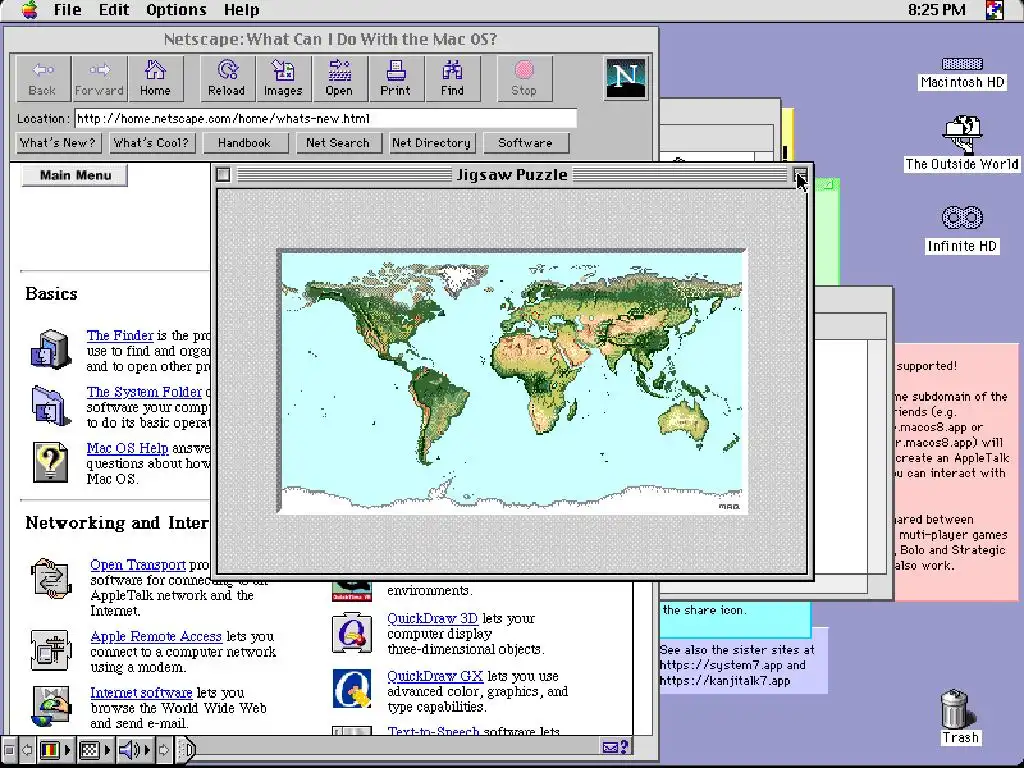The width and height of the screenshot is (1024, 768).
Task: Click the Apple Remote Access icon
Action: 51,650
